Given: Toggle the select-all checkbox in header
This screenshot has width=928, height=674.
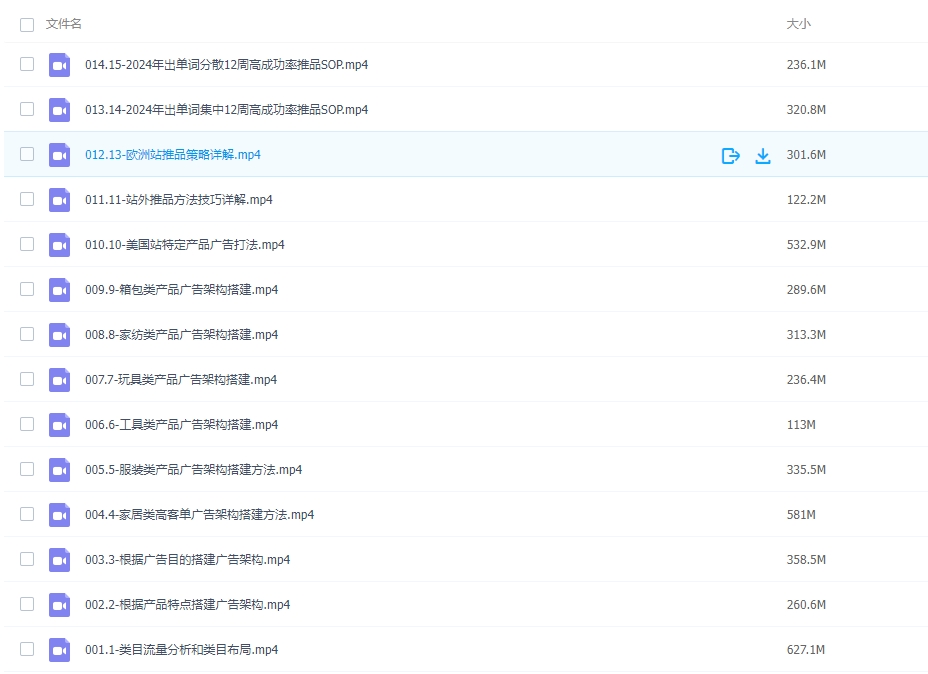Looking at the screenshot, I should [x=27, y=24].
